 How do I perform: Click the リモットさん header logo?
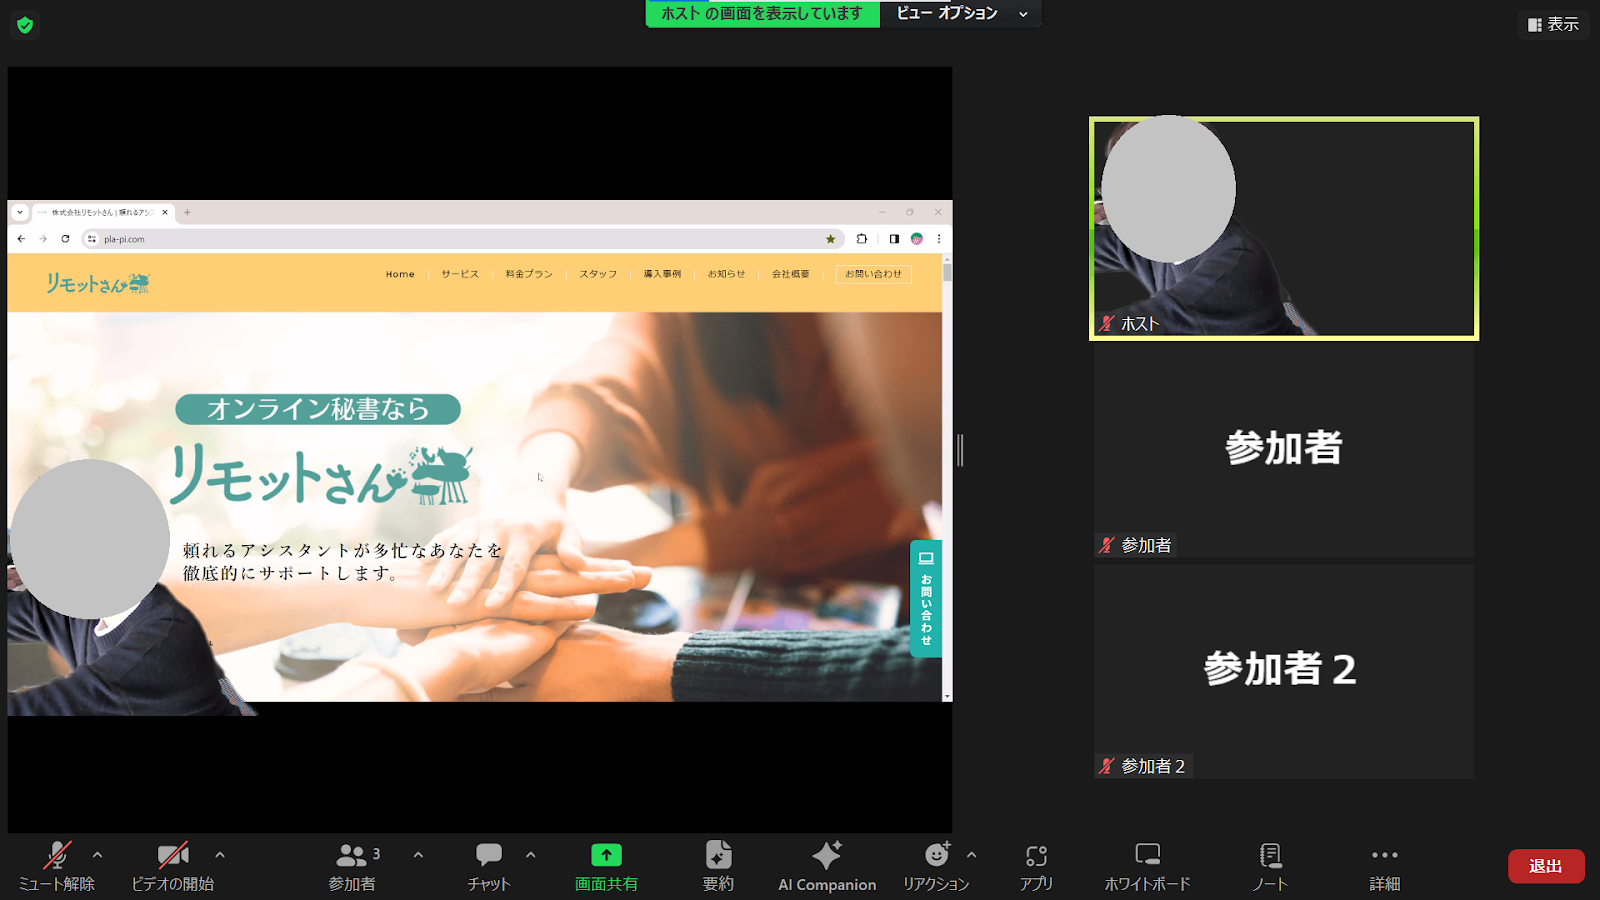click(97, 283)
